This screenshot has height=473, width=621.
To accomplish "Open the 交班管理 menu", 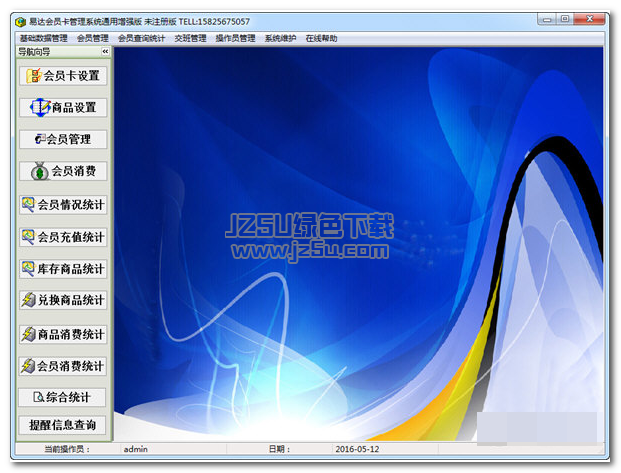I will [190, 38].
